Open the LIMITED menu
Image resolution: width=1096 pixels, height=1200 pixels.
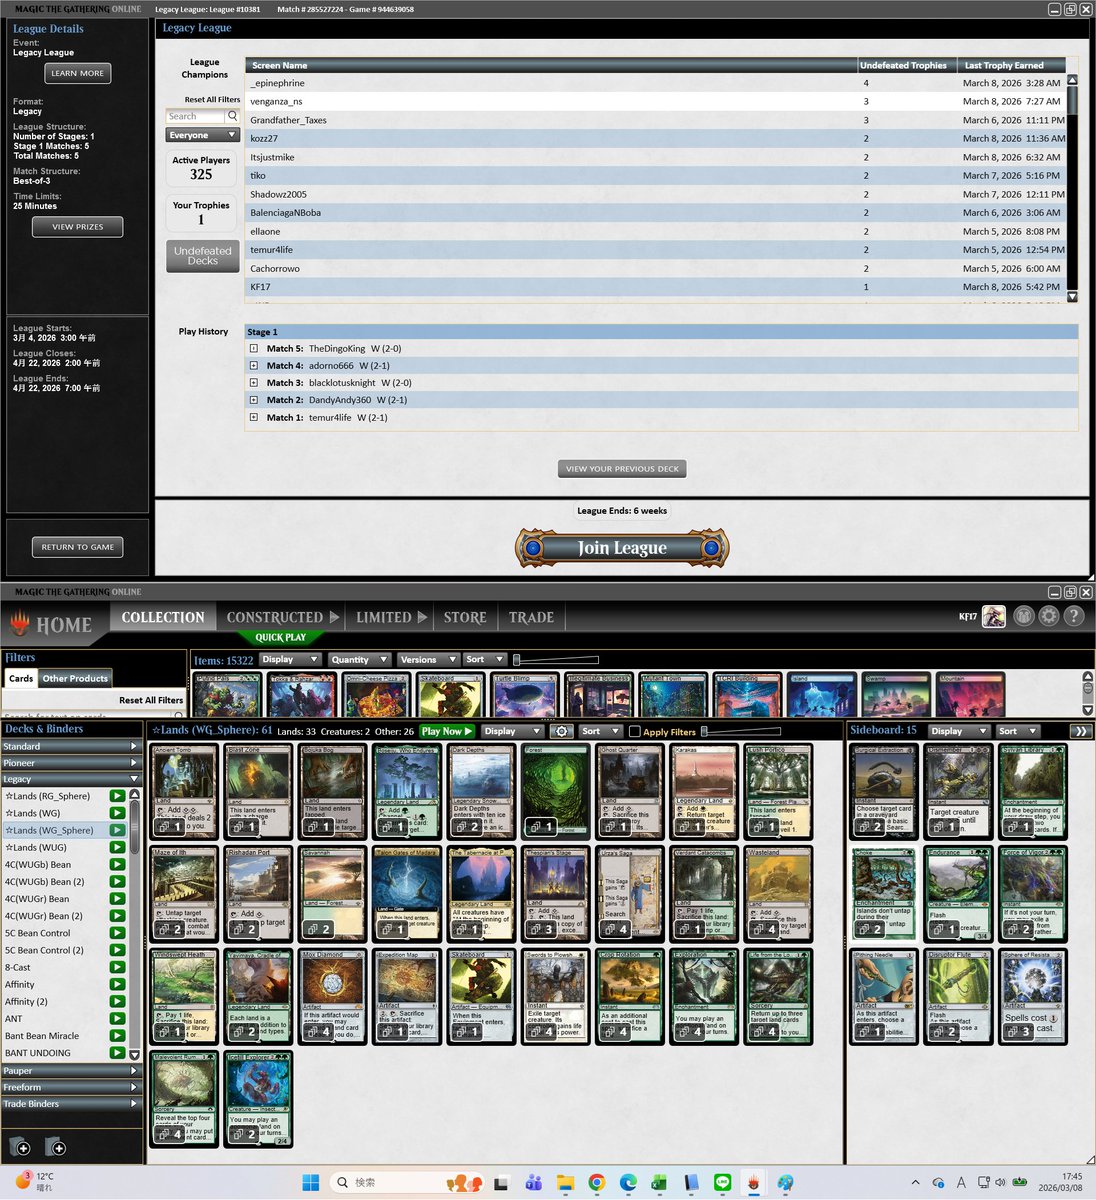[391, 617]
